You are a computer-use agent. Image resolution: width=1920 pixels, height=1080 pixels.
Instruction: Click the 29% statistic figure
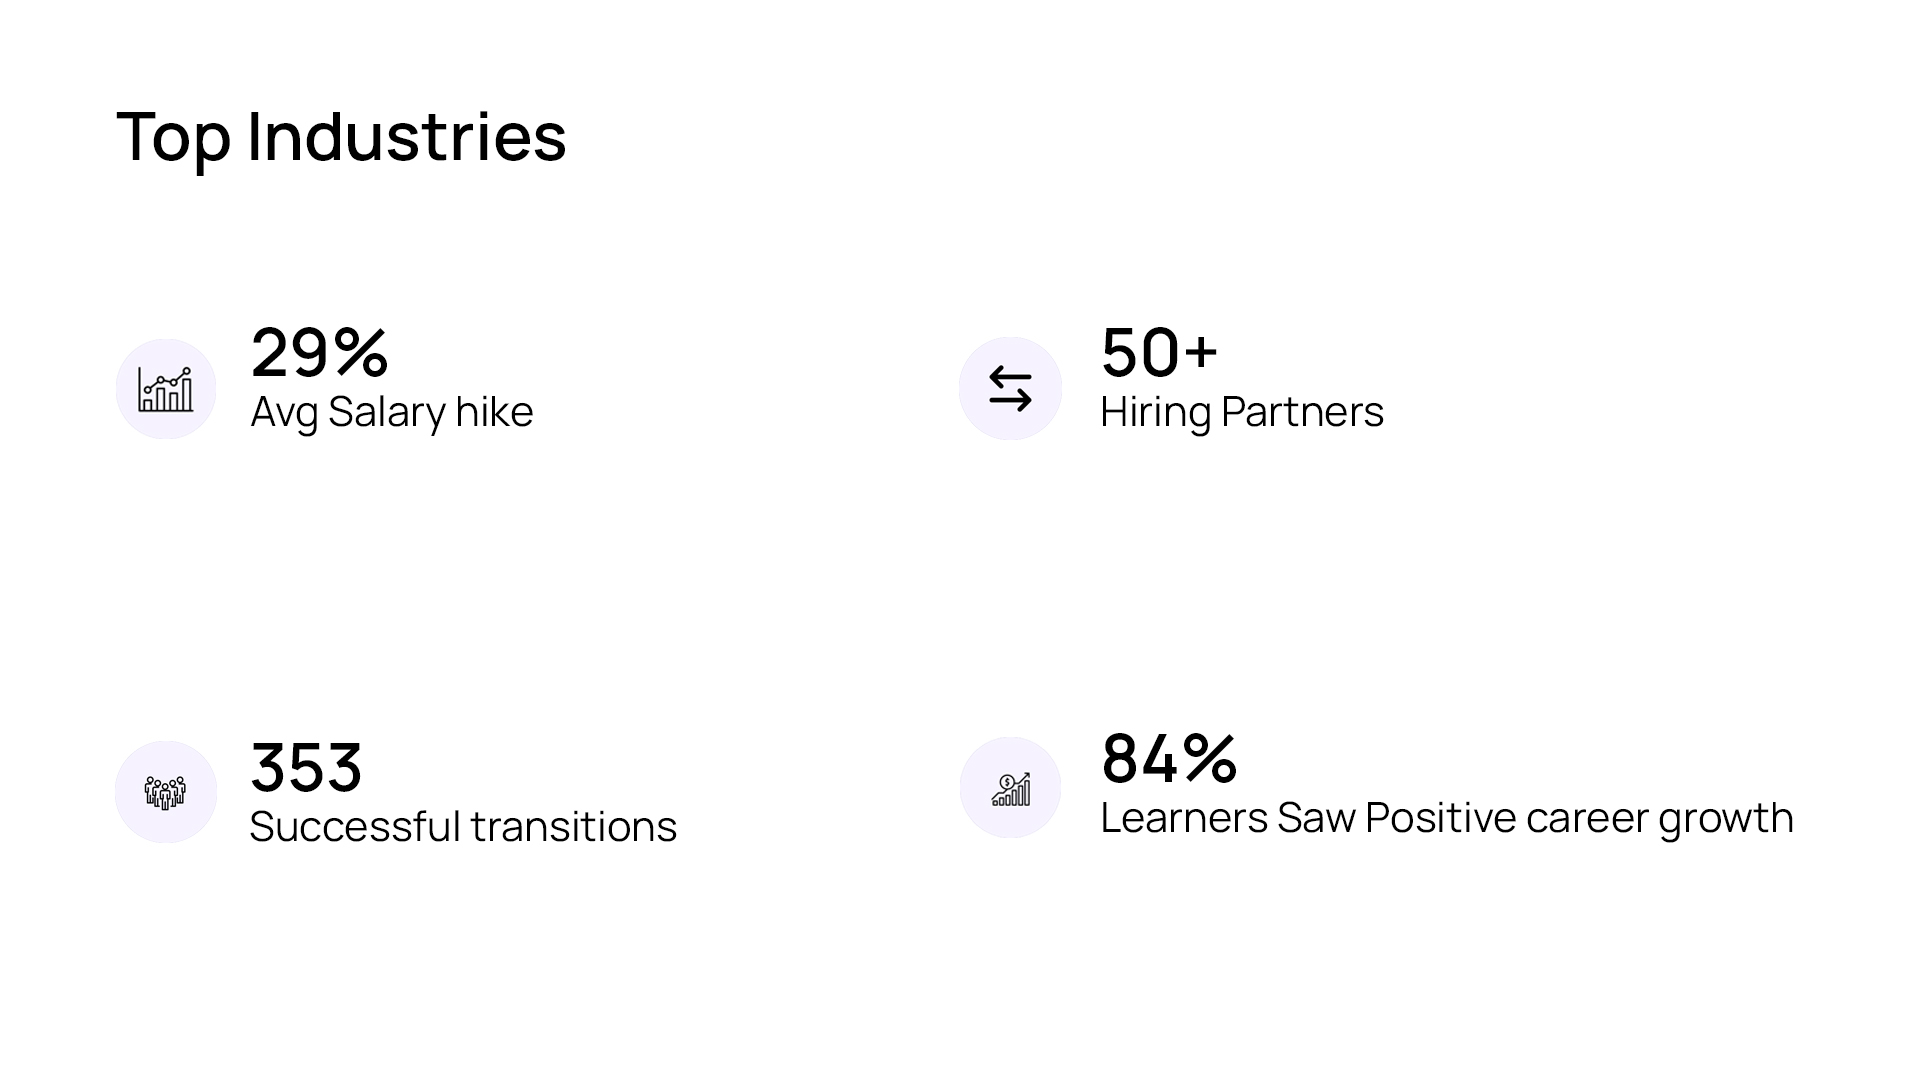click(319, 352)
